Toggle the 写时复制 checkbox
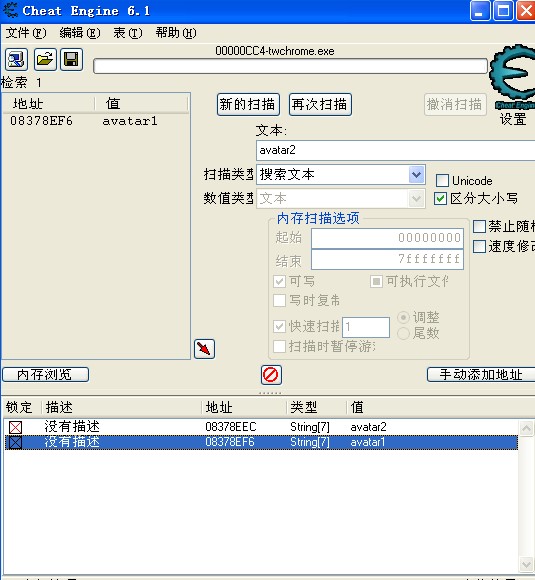Screen dimensions: 535x580 point(280,300)
